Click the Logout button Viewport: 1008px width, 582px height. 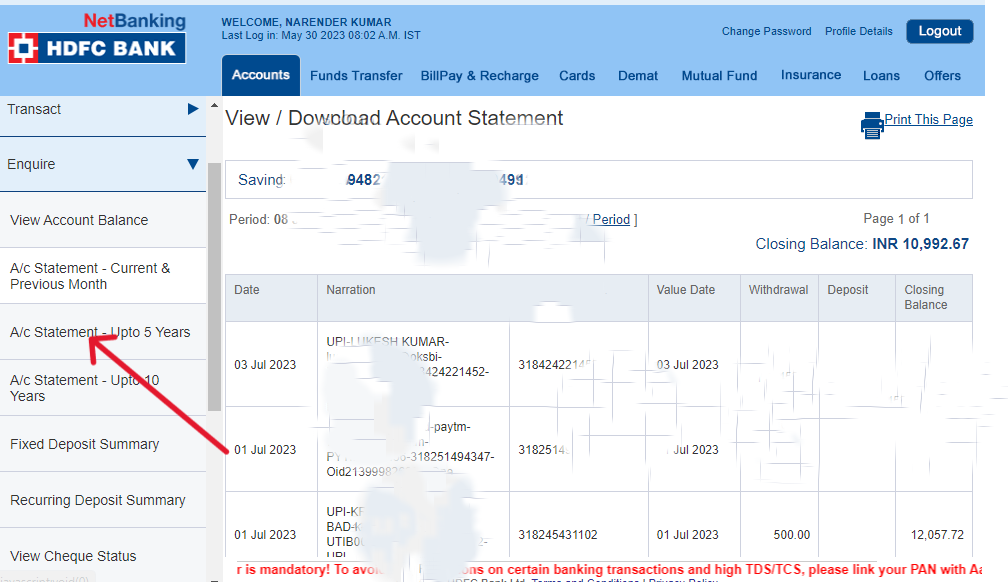click(940, 32)
